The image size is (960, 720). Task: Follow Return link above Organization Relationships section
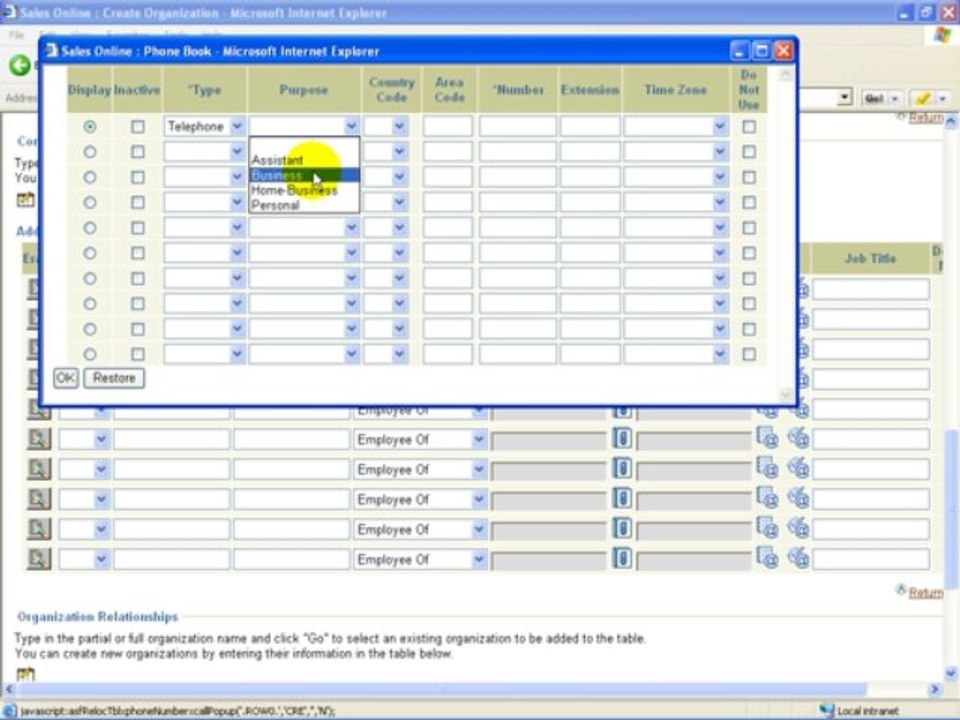coord(925,593)
